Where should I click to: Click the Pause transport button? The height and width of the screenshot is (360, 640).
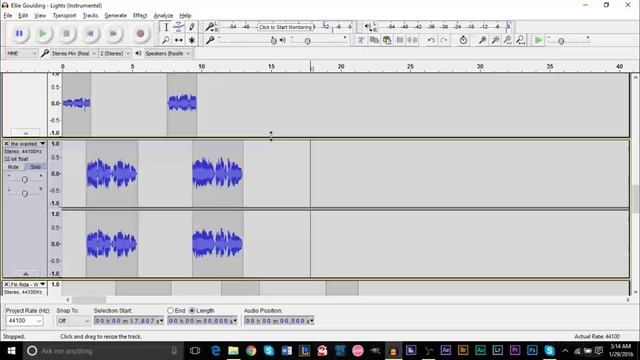click(19, 33)
